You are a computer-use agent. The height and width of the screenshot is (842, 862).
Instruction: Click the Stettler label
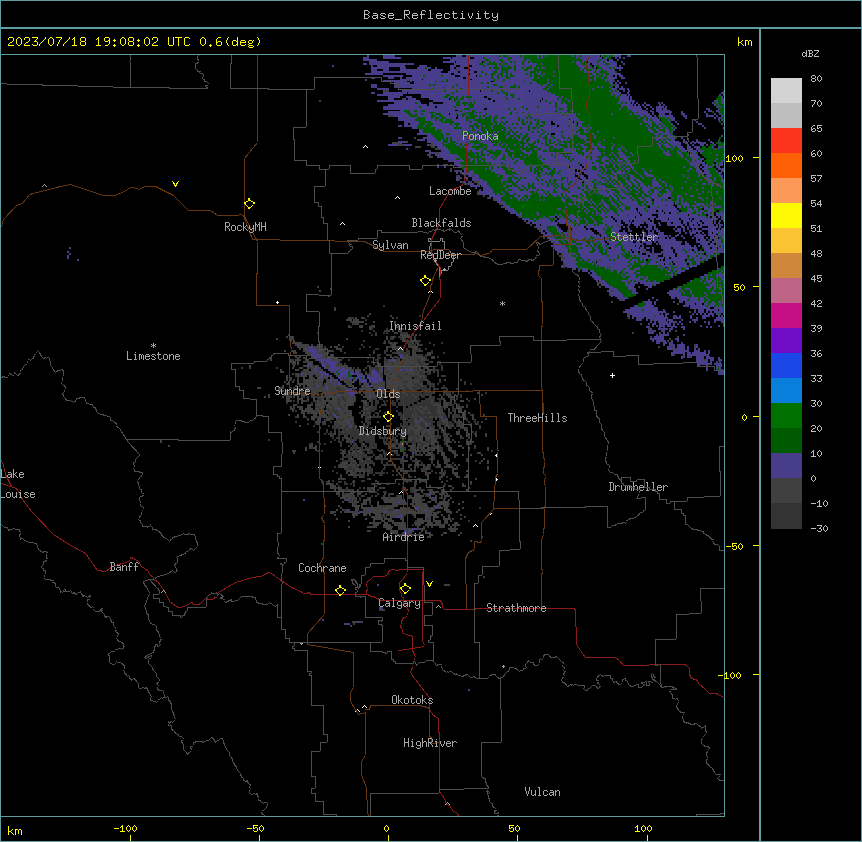tap(634, 237)
